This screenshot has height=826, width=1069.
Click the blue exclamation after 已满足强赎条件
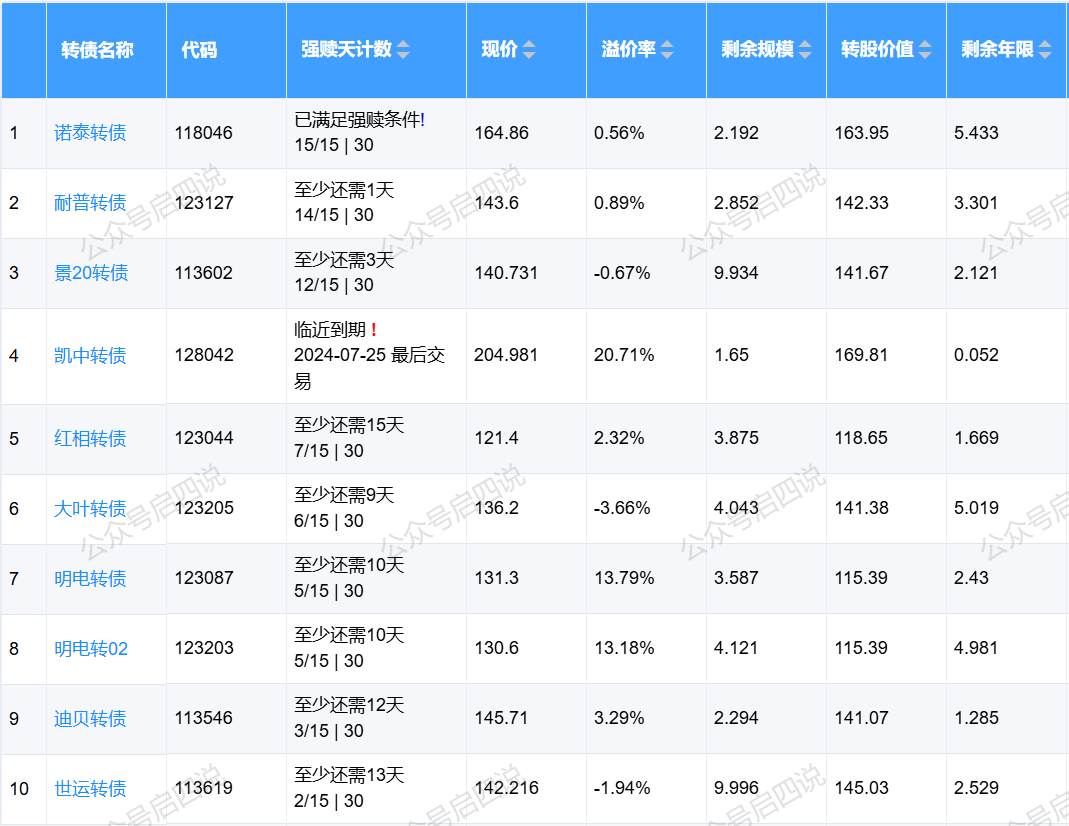click(423, 120)
